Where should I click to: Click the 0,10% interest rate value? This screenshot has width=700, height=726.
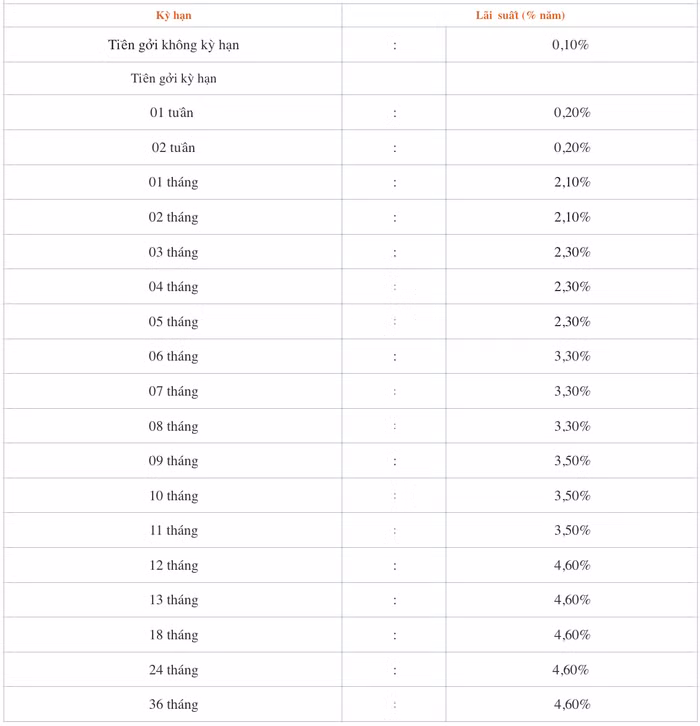pos(571,45)
